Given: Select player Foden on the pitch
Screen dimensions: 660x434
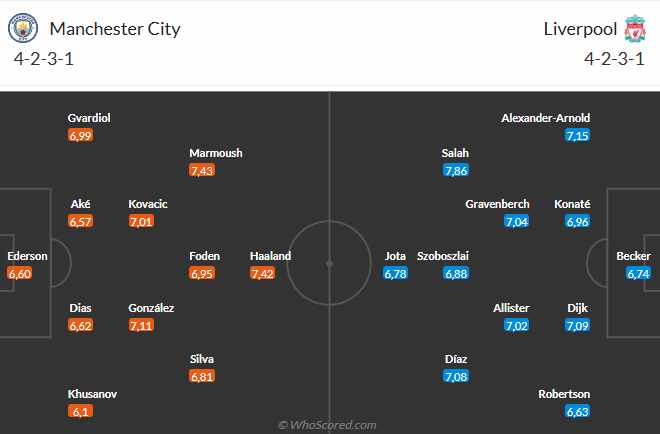Looking at the screenshot, I should pyautogui.click(x=205, y=256).
